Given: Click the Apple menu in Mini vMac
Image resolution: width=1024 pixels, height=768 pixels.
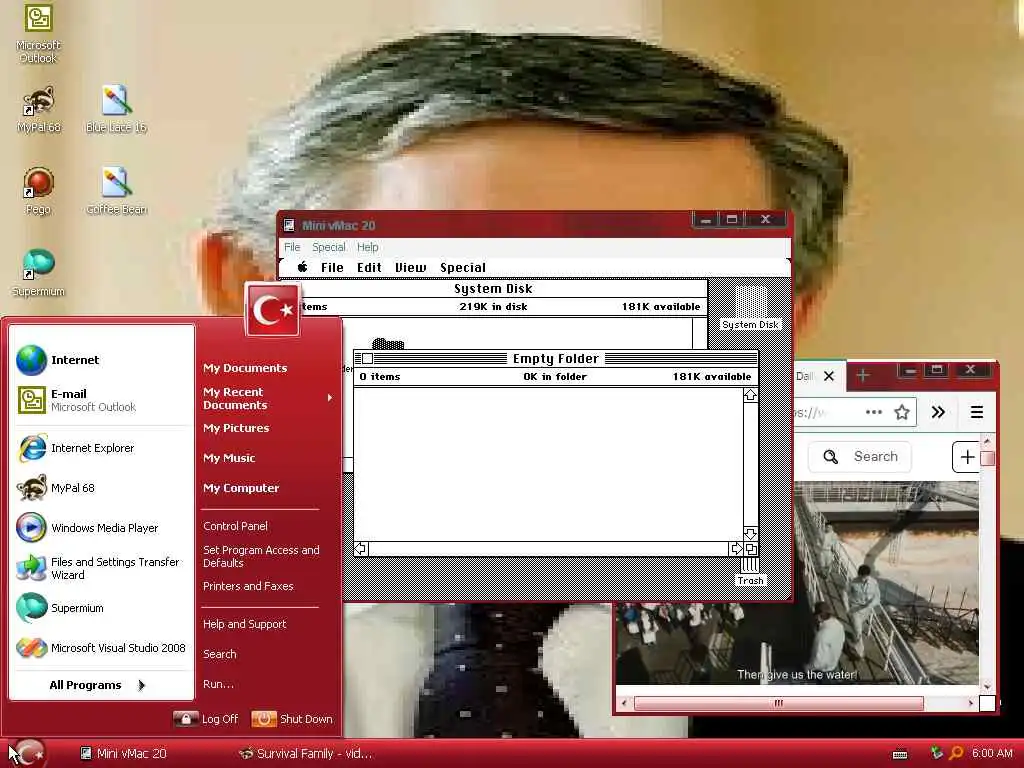Looking at the screenshot, I should click(302, 267).
